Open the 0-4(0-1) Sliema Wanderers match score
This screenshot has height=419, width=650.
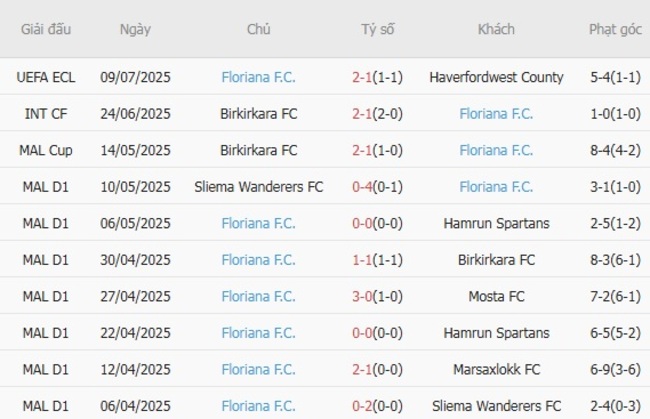coord(378,187)
